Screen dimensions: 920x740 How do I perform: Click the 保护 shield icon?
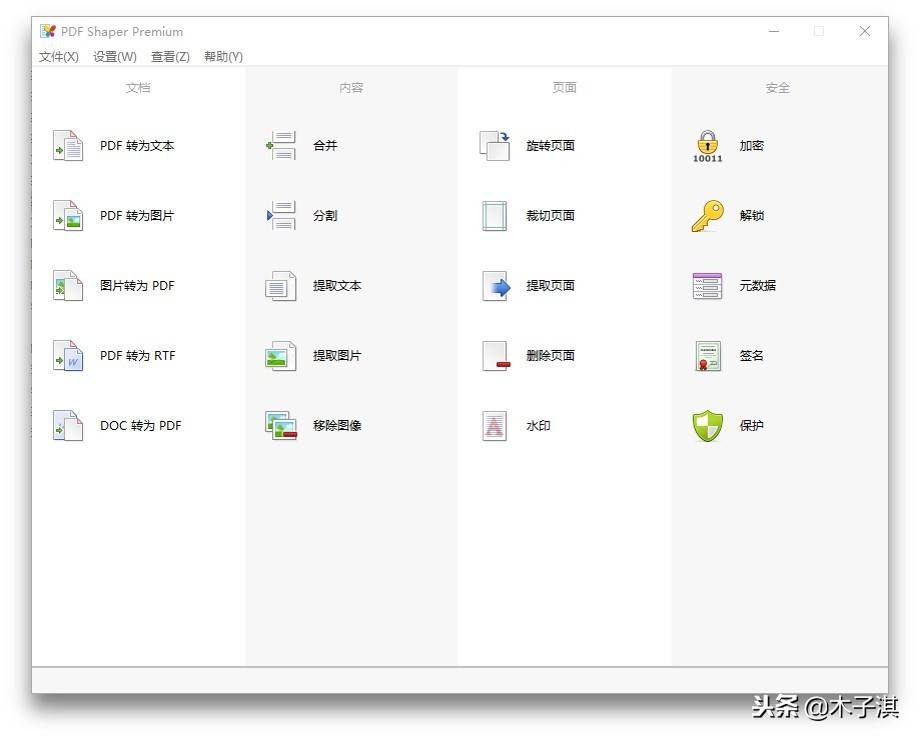(x=707, y=426)
